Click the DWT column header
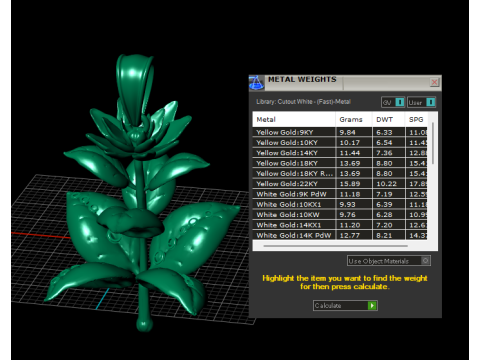Image resolution: width=480 pixels, height=360 pixels. (x=389, y=119)
